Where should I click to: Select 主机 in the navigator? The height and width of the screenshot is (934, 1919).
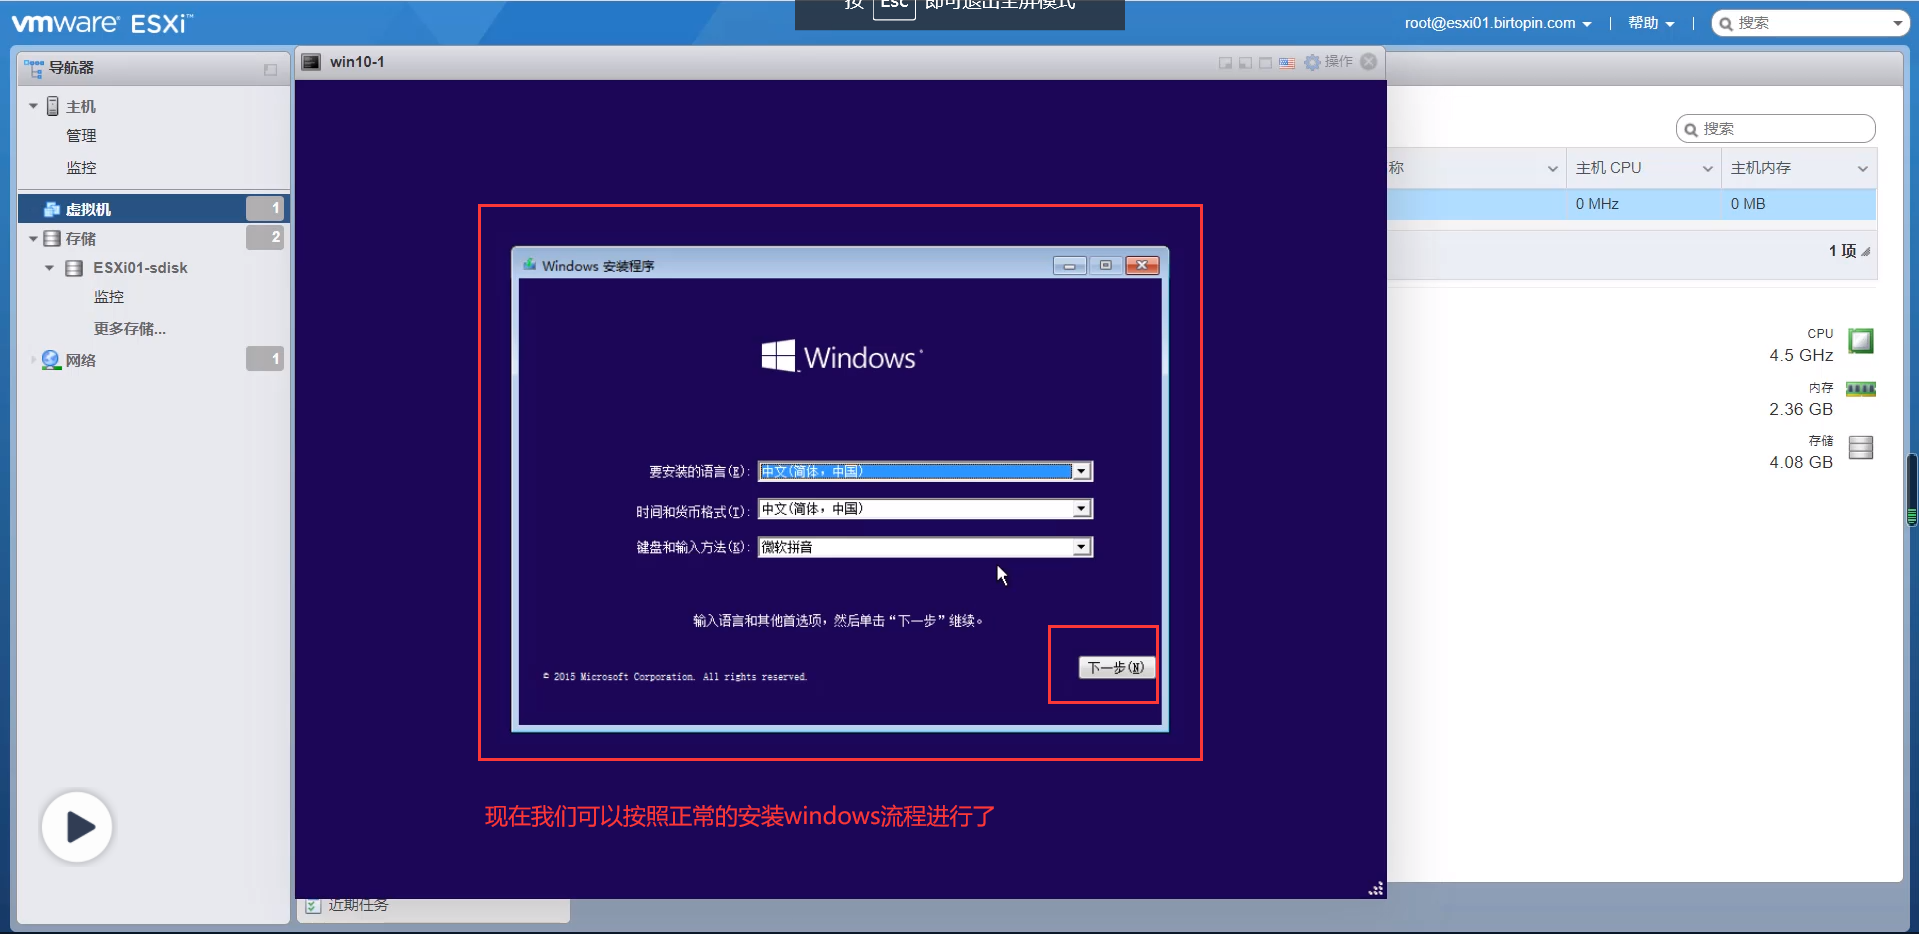click(x=81, y=107)
